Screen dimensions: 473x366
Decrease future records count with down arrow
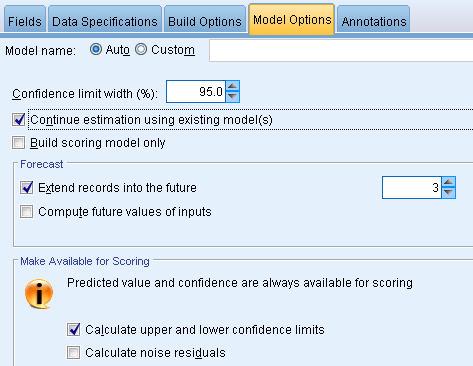coord(448,193)
